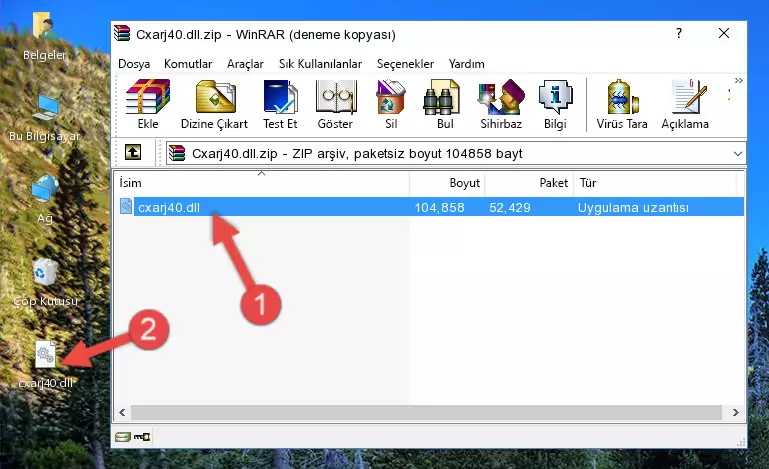
Task: Open the Komutlar menu
Action: (188, 64)
